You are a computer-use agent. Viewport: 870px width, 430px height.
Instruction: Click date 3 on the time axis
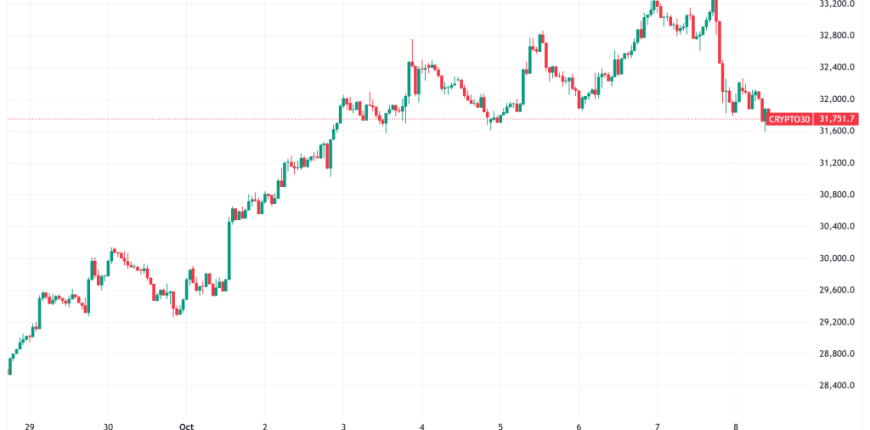[343, 423]
